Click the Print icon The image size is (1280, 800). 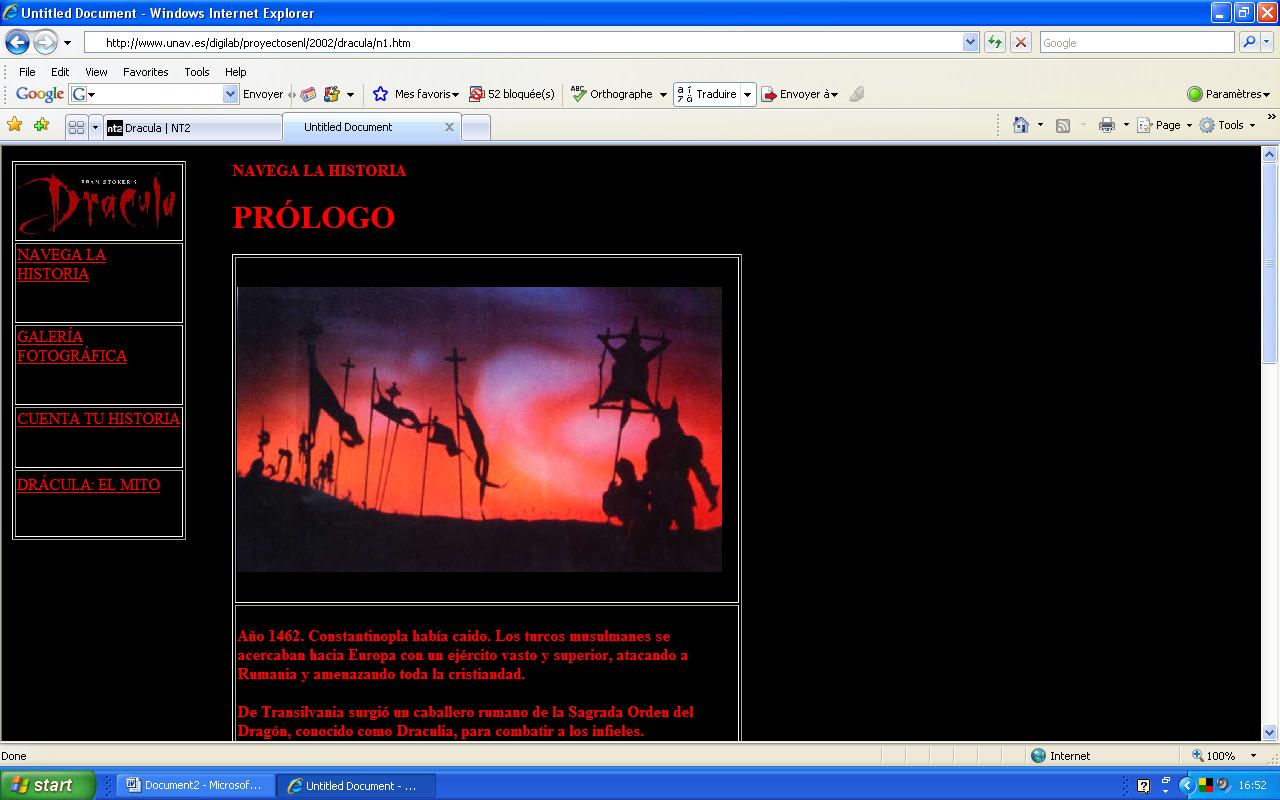click(1107, 125)
